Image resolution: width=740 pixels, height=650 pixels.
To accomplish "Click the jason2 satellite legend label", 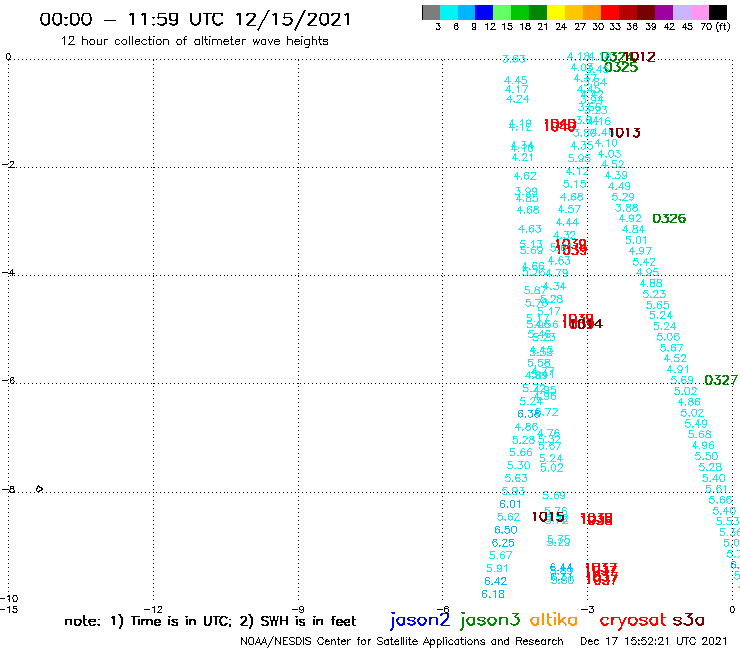I will 420,620.
